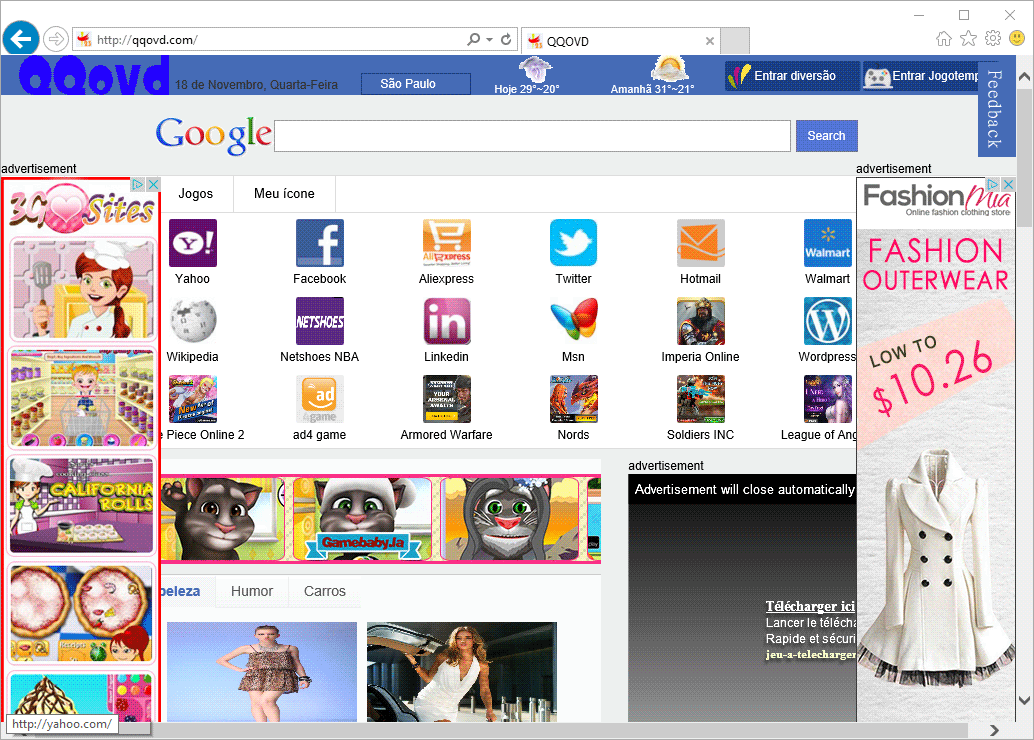Screen dimensions: 1034x740
Task: Open the Yahoo shortcut icon
Action: tap(193, 243)
